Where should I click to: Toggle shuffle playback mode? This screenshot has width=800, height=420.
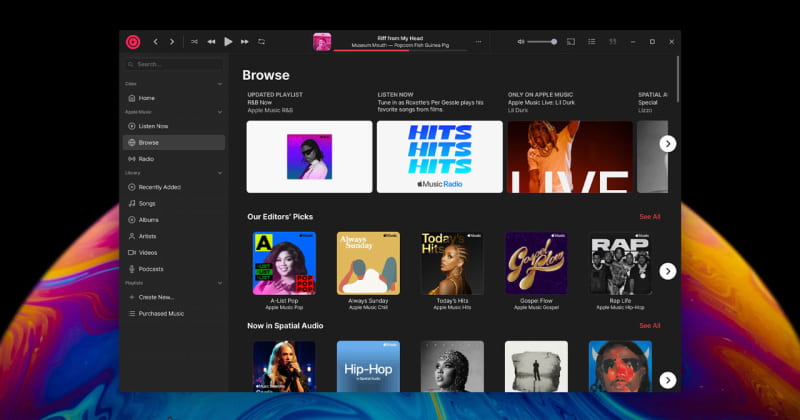[x=194, y=42]
